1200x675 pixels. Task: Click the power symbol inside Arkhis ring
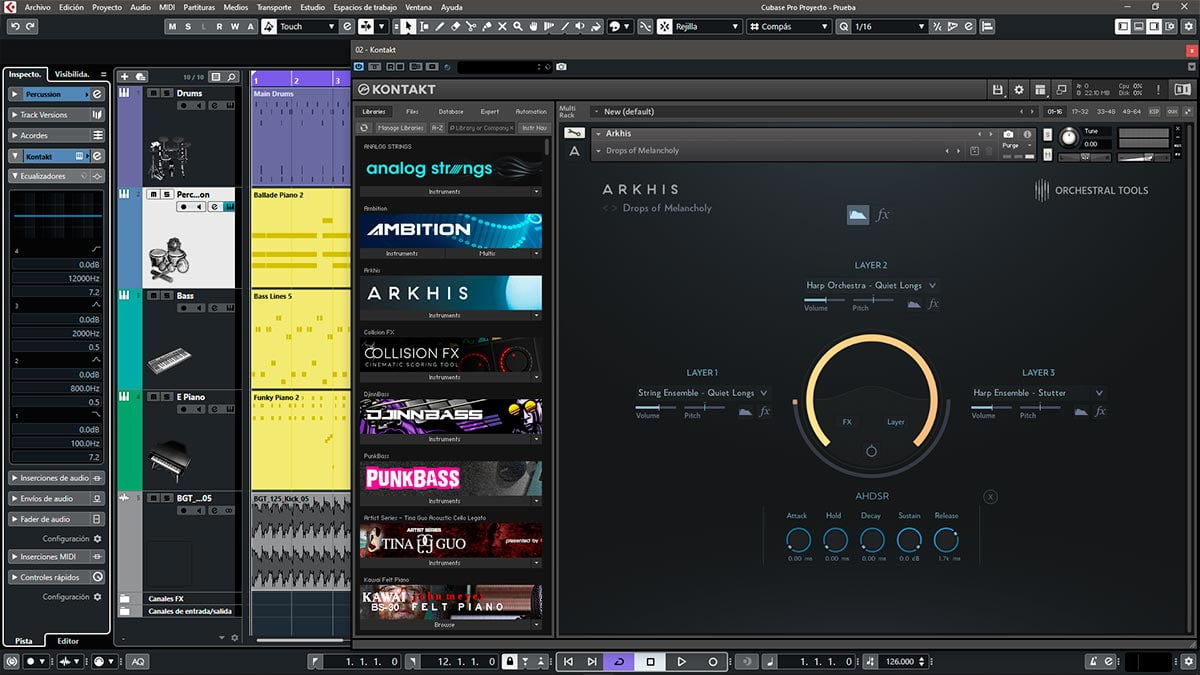[871, 452]
